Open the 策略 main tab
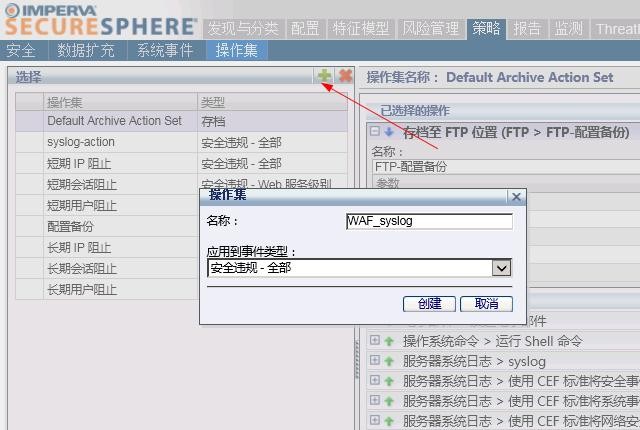Screen dimensions: 640x430 487,29
